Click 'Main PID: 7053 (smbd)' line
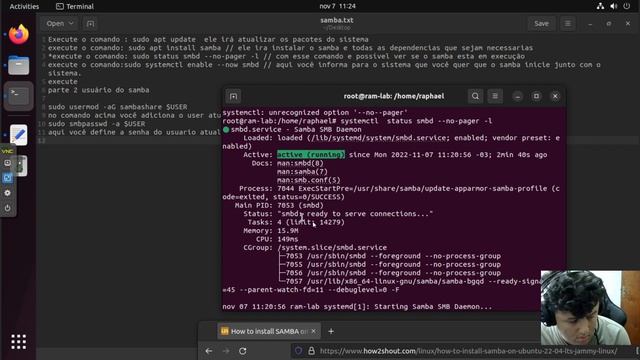Image resolution: width=640 pixels, height=360 pixels. (279, 205)
